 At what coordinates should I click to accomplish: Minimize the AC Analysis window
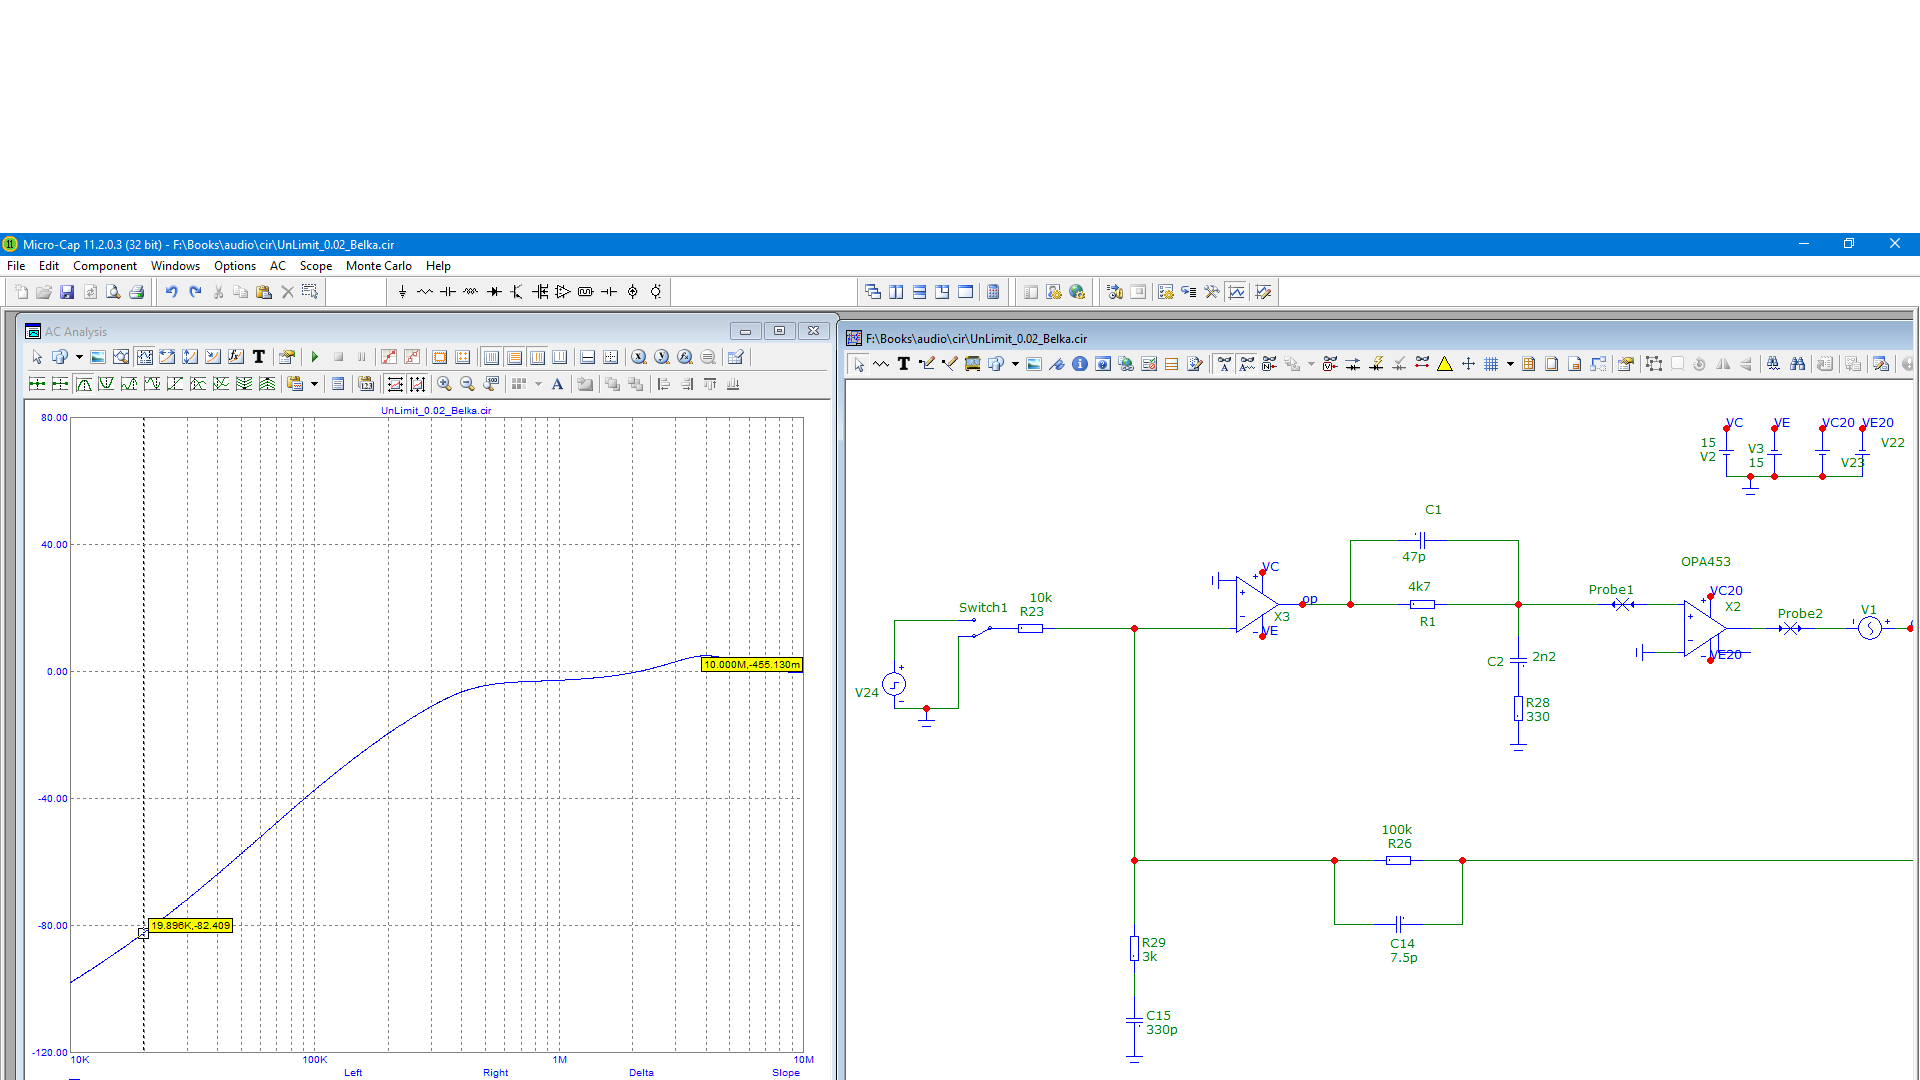(x=745, y=331)
